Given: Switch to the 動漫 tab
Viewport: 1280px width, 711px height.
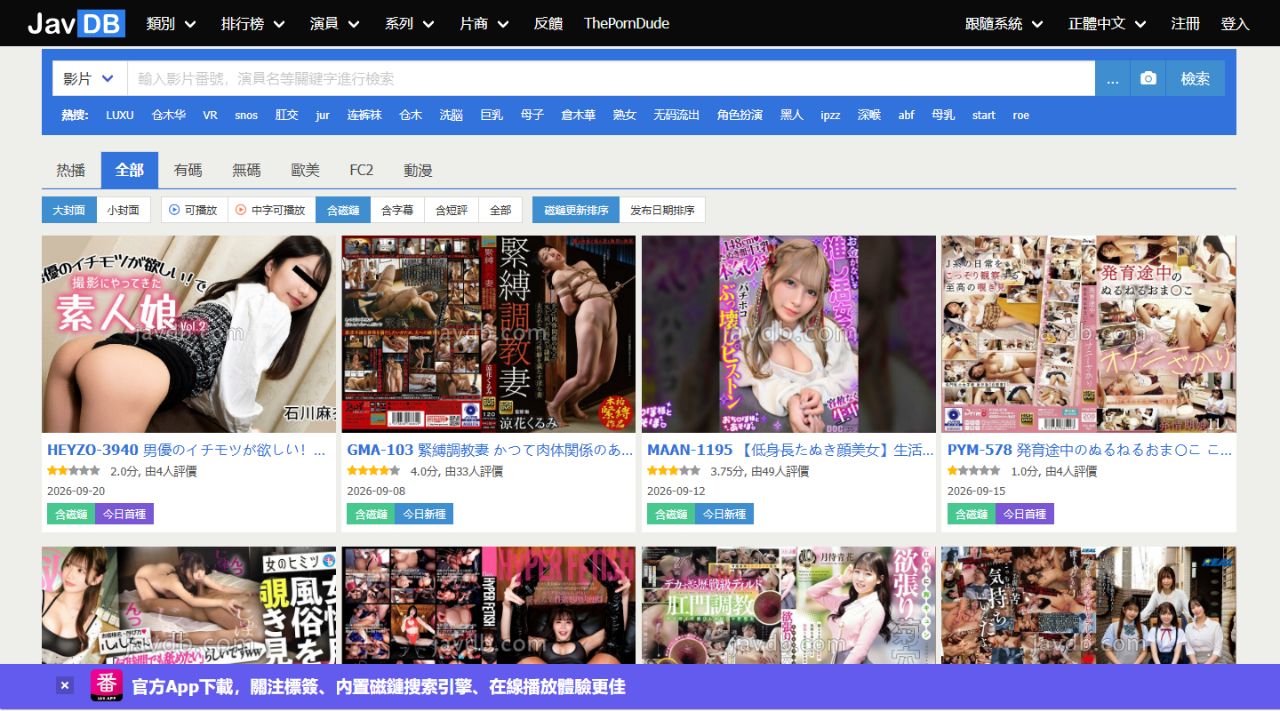Looking at the screenshot, I should click(418, 170).
